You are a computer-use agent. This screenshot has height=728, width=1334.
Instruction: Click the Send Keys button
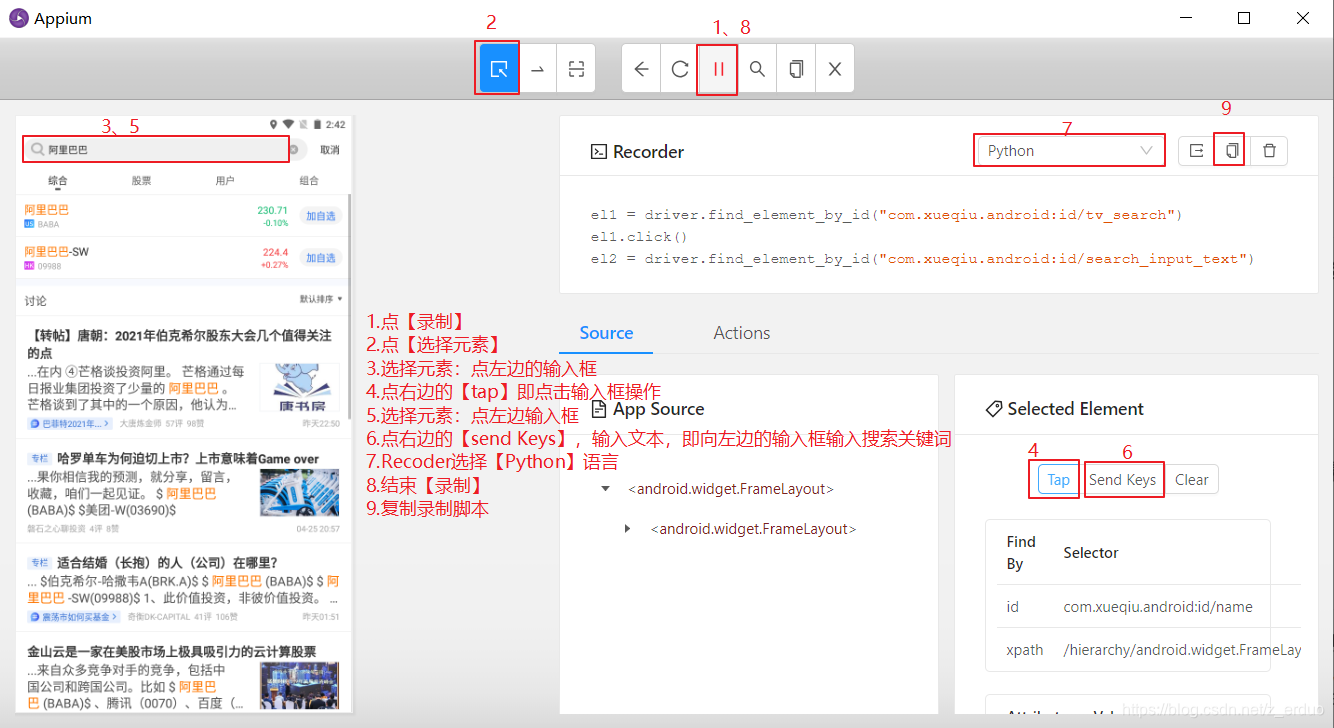(1123, 479)
